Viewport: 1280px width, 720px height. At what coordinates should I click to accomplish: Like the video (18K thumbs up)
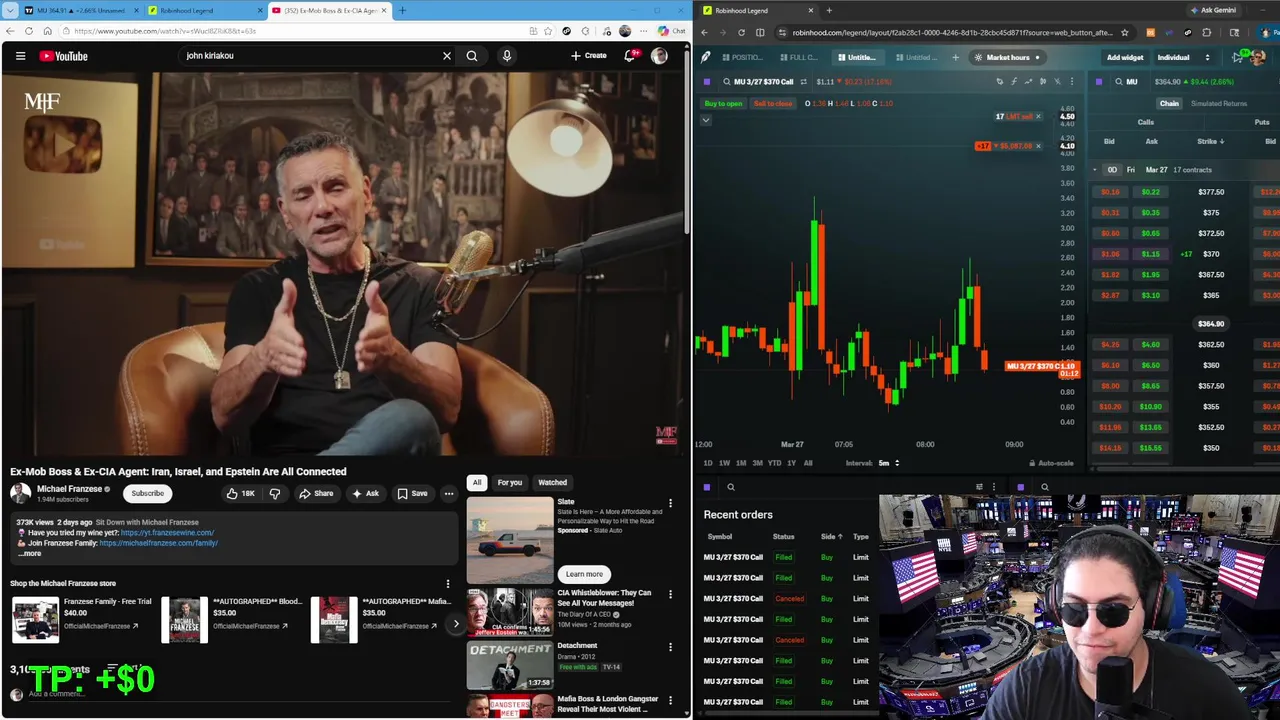240,493
